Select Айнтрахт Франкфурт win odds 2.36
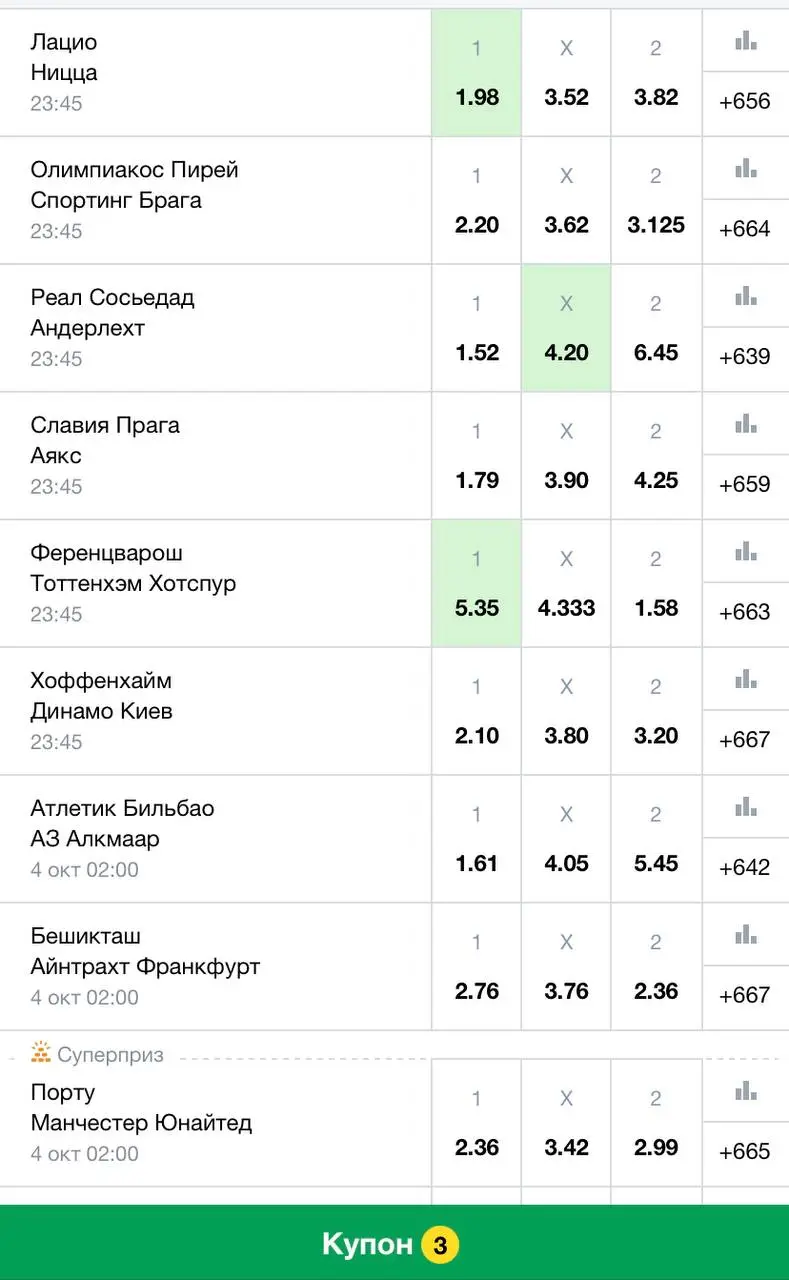The image size is (789, 1280). [x=656, y=967]
